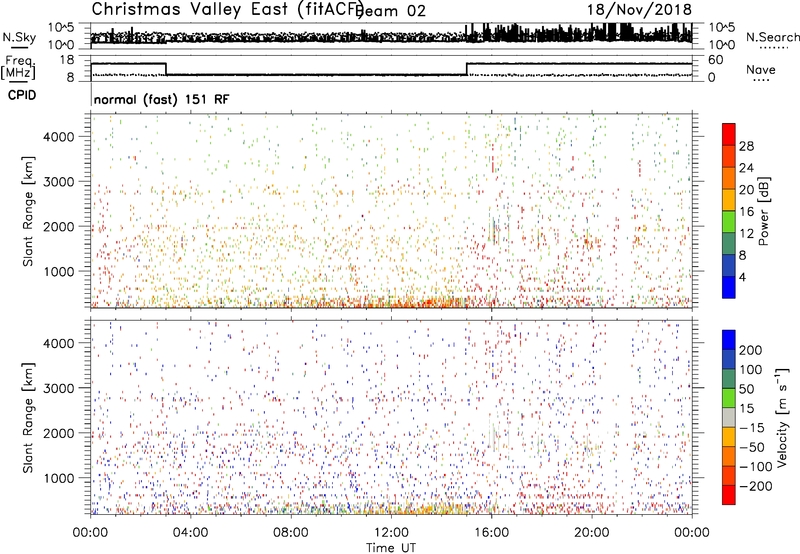Image resolution: width=800 pixels, height=554 pixels.
Task: Click the solid line sample under "N.Sky"
Action: (19, 47)
